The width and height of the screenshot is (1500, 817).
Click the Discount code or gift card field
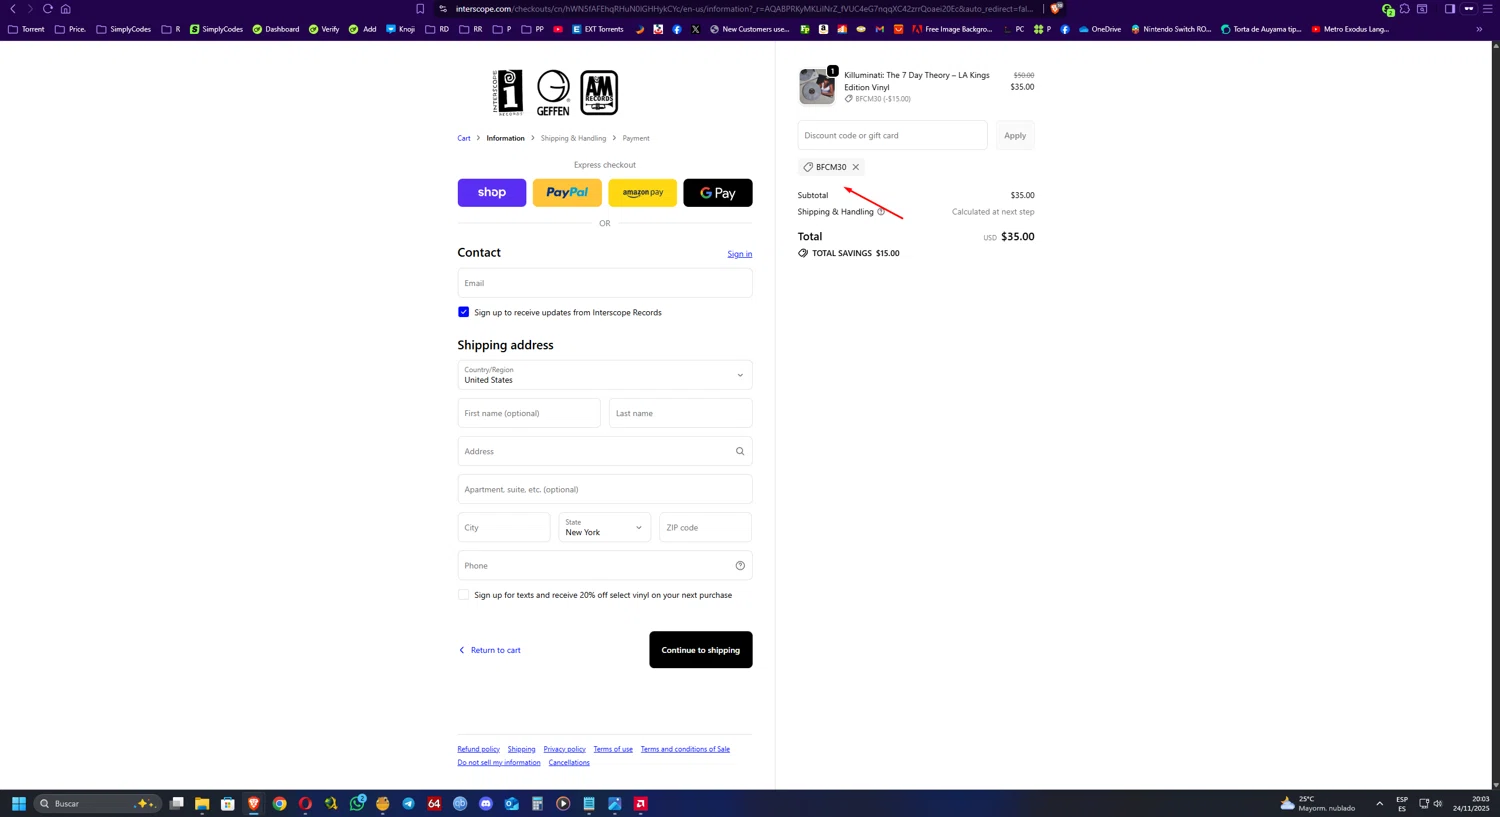pyautogui.click(x=892, y=135)
